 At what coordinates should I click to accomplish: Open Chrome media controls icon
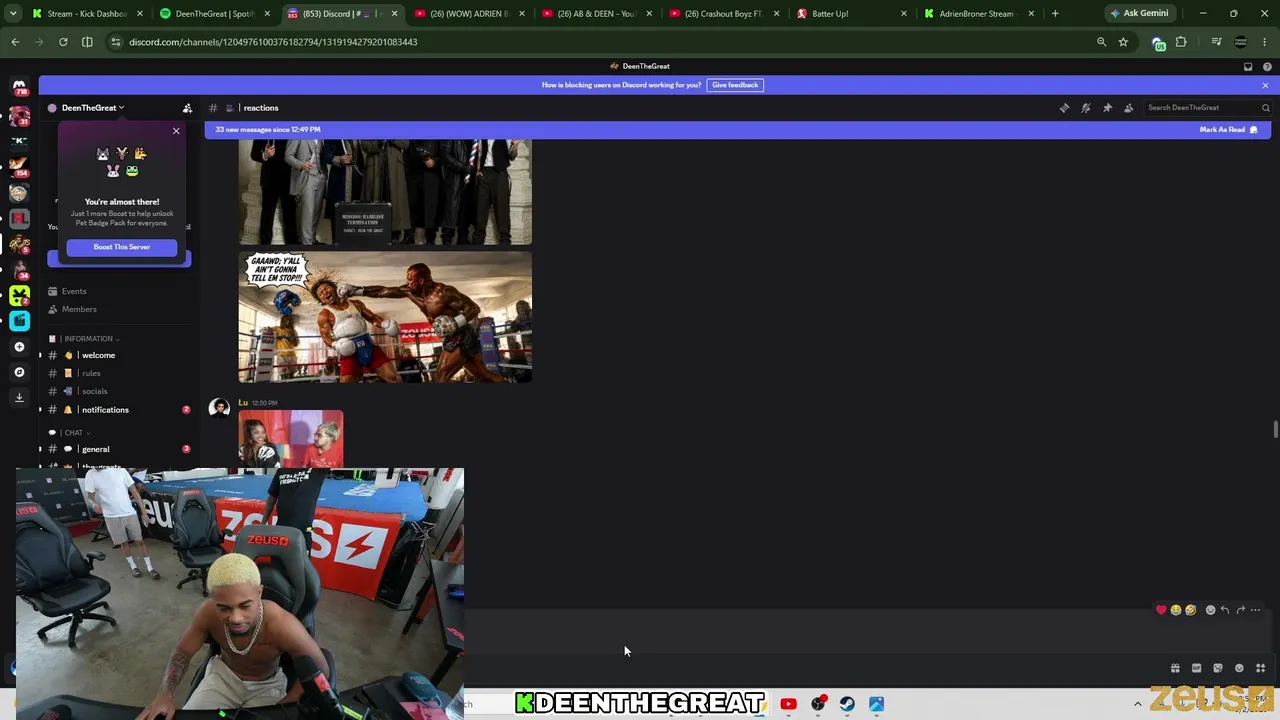(x=1216, y=42)
